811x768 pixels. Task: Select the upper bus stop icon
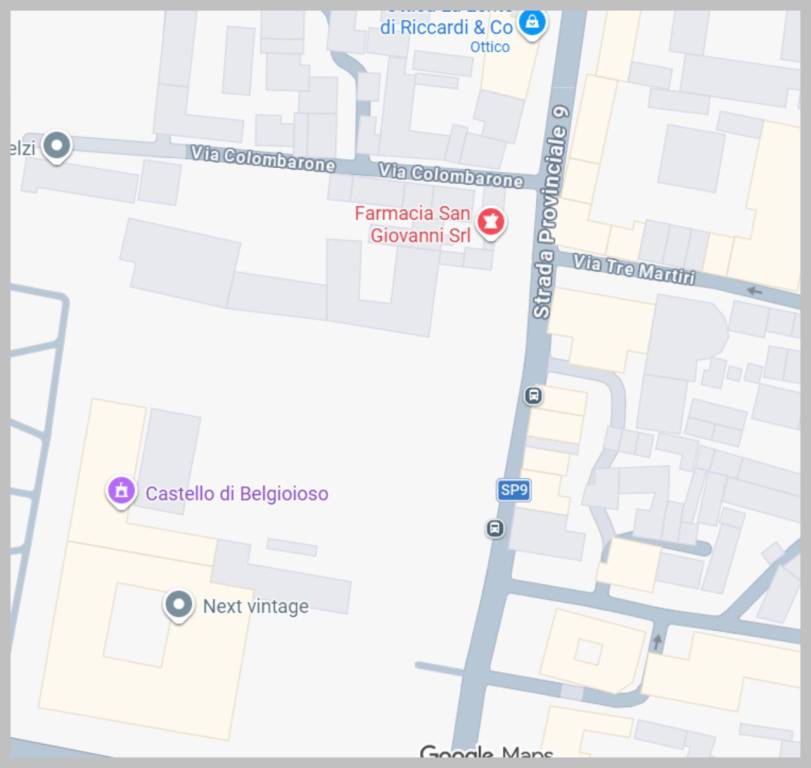(533, 396)
